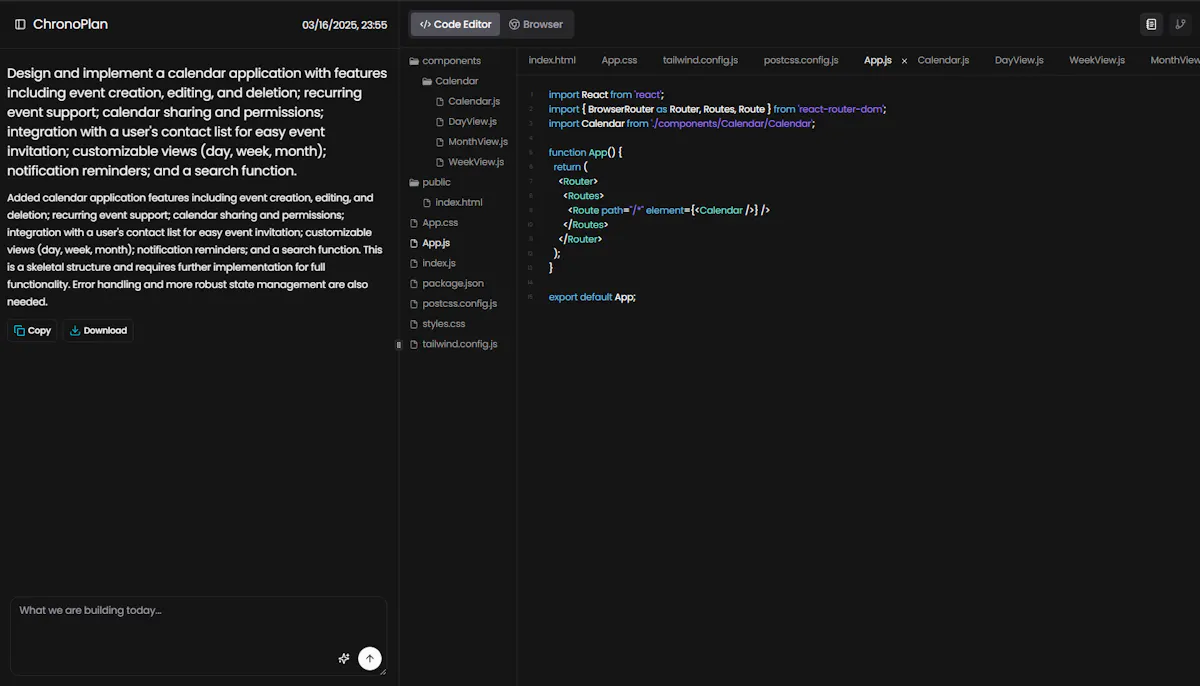
Task: Click the 'function App() {' code line
Action: (586, 152)
